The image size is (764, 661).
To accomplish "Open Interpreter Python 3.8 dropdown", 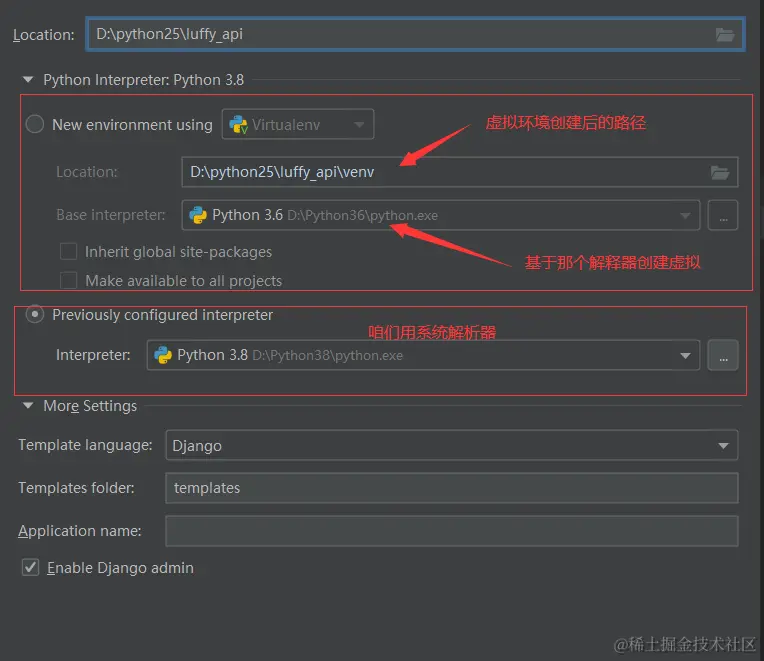I will coord(423,355).
